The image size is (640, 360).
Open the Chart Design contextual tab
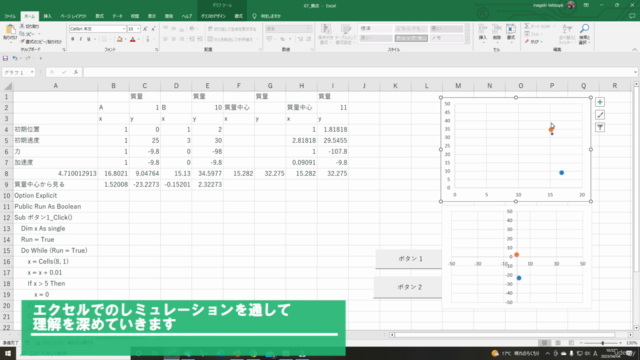pos(213,16)
